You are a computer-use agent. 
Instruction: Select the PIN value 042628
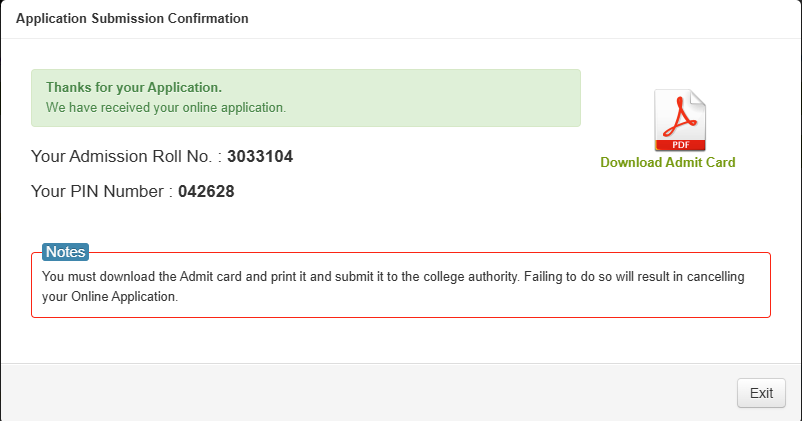(206, 191)
